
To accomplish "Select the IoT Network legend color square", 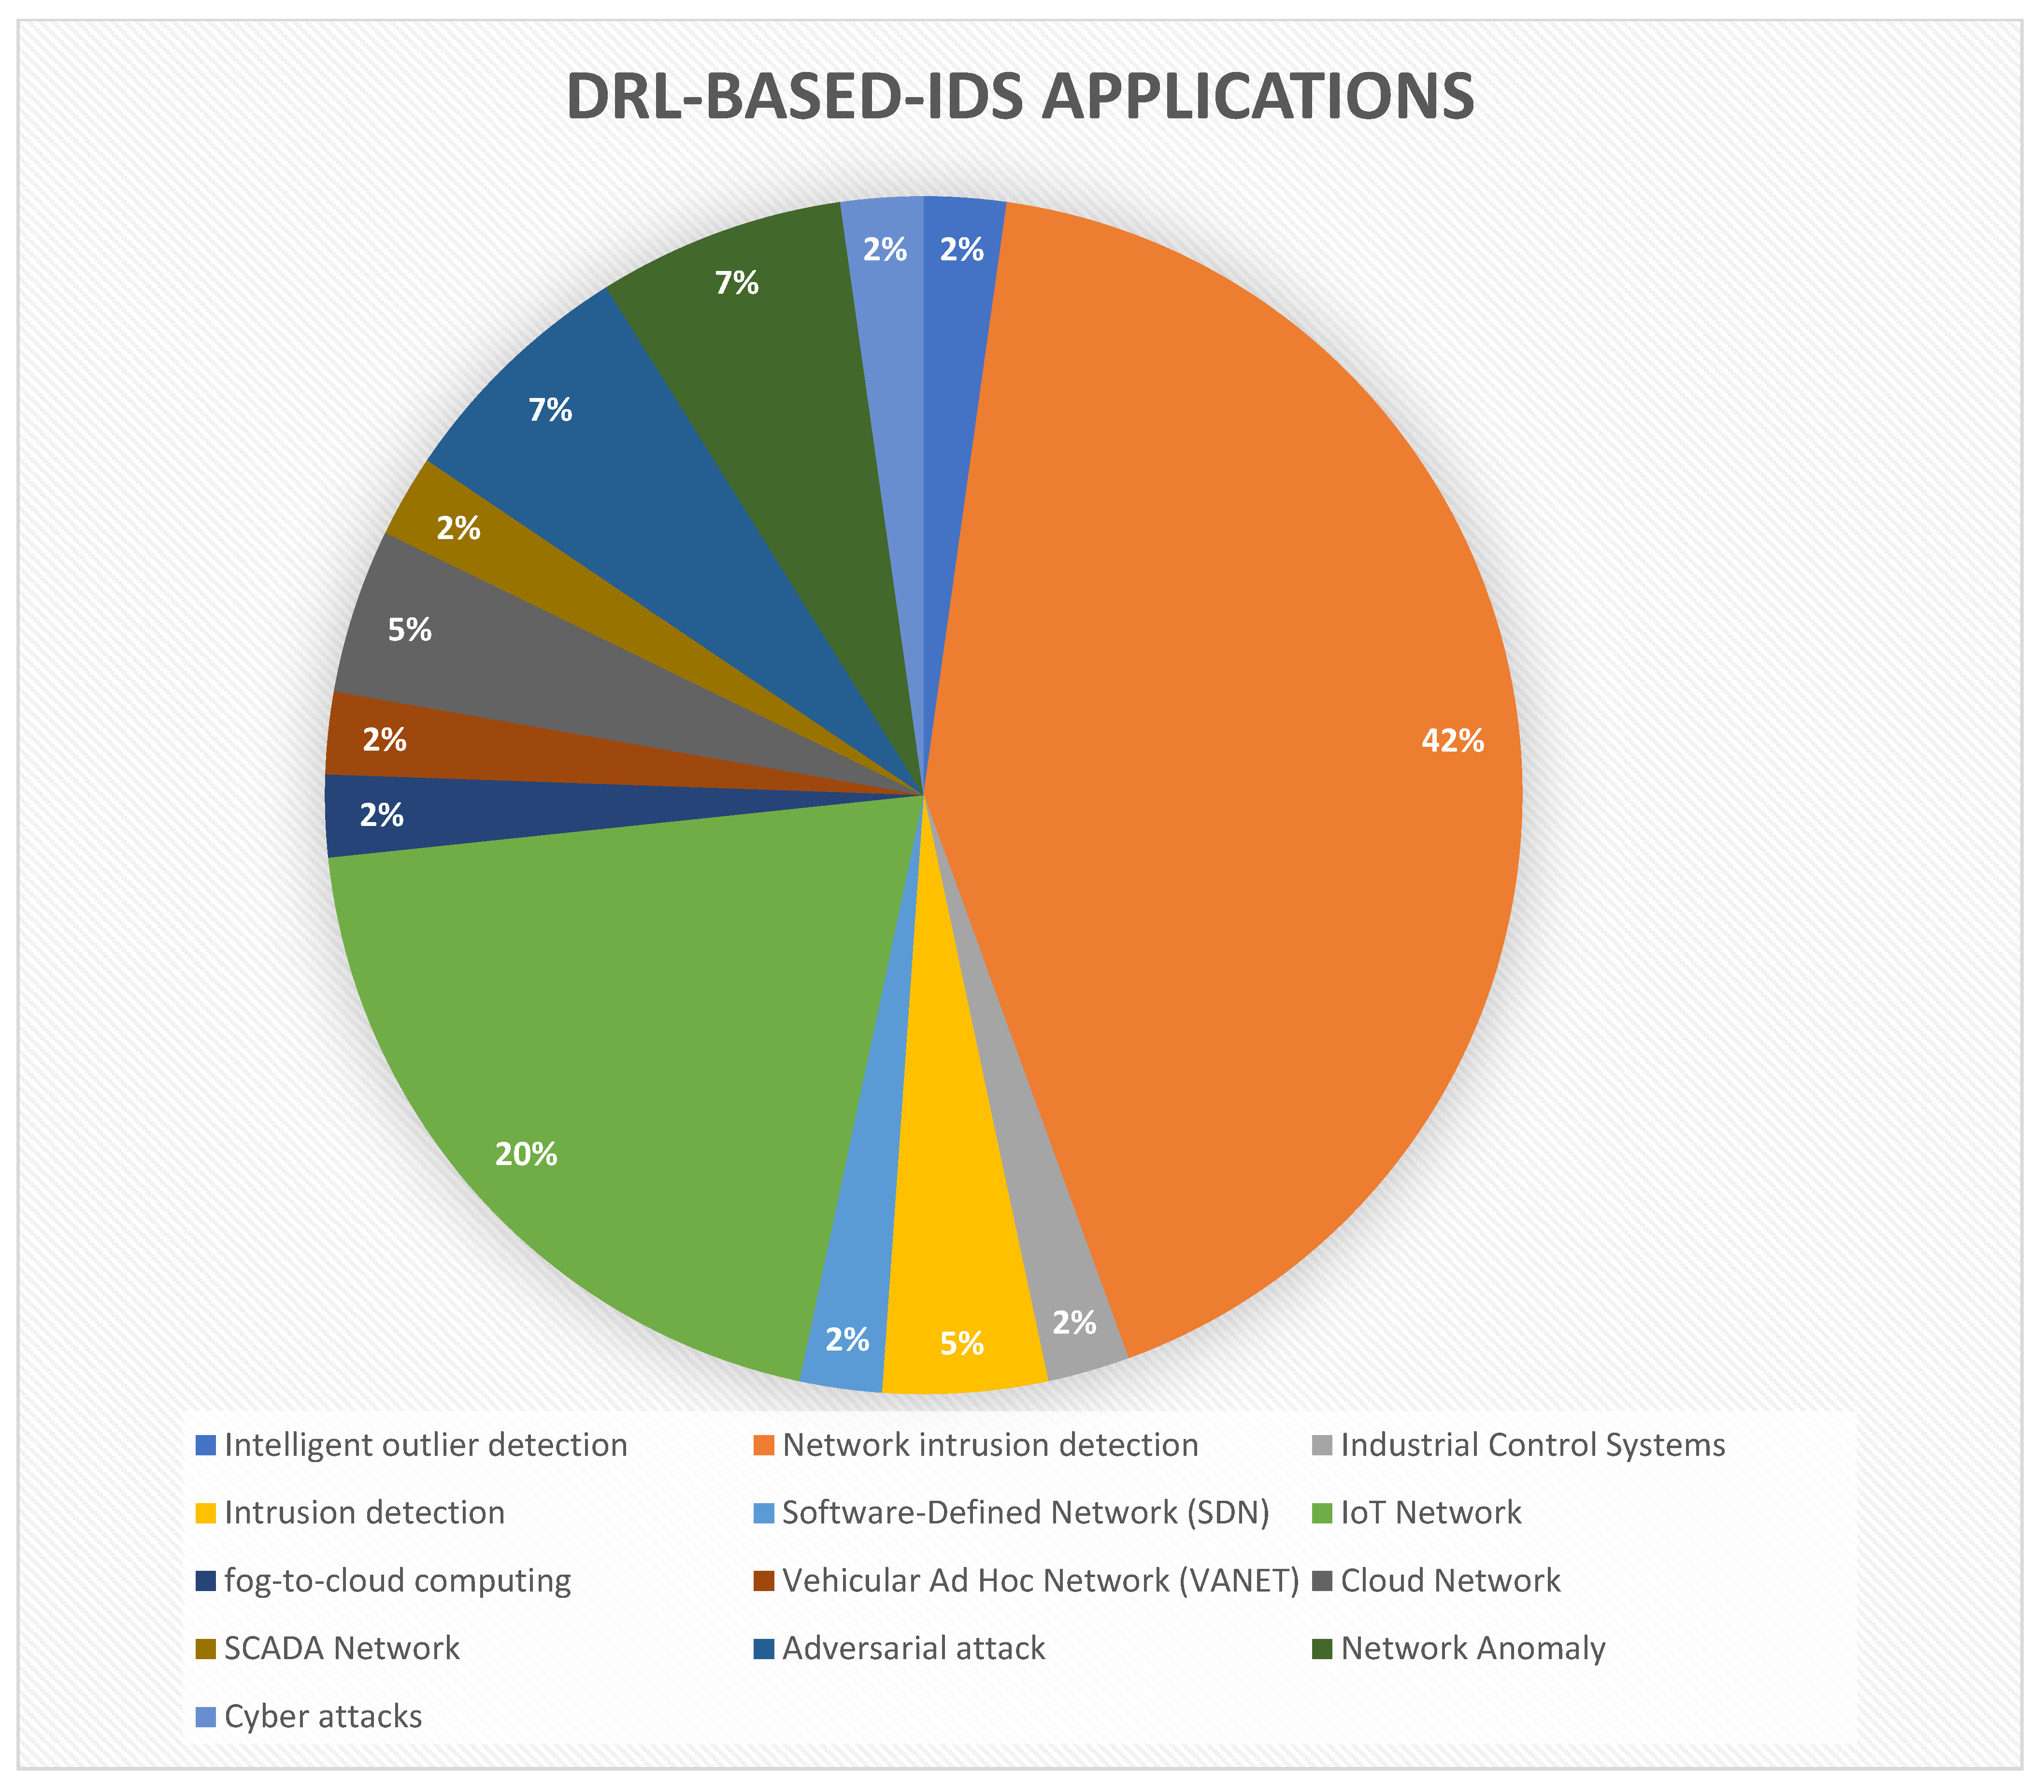I will click(1321, 1513).
